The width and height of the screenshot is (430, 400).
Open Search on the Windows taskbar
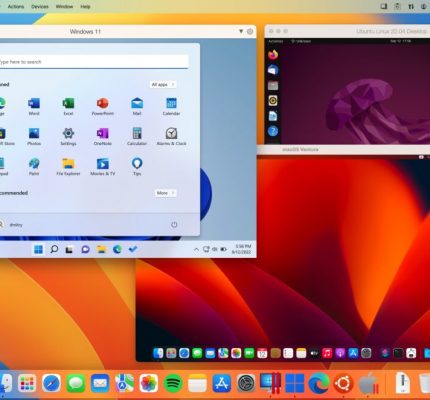54,249
